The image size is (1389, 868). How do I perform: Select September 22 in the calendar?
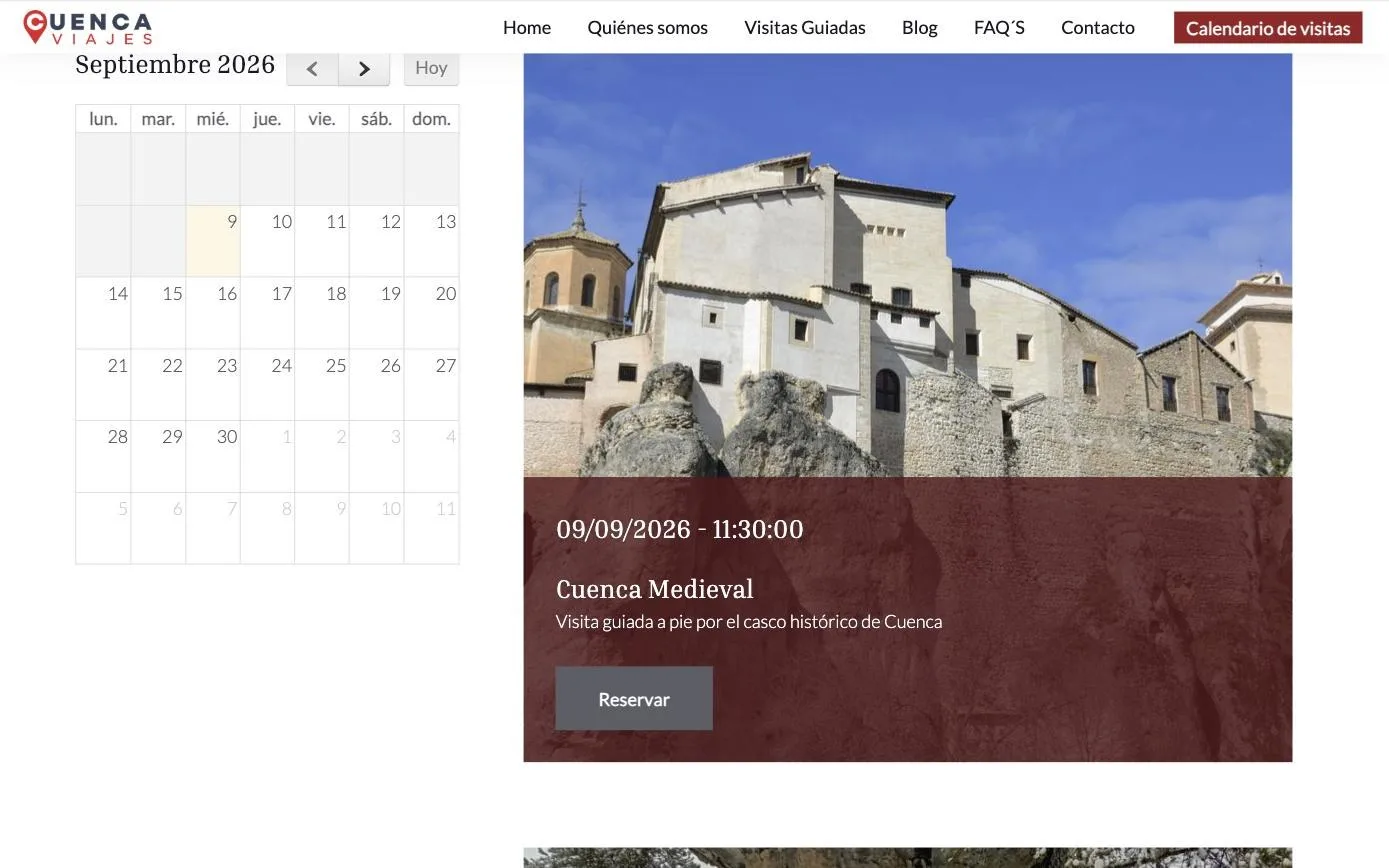158,385
